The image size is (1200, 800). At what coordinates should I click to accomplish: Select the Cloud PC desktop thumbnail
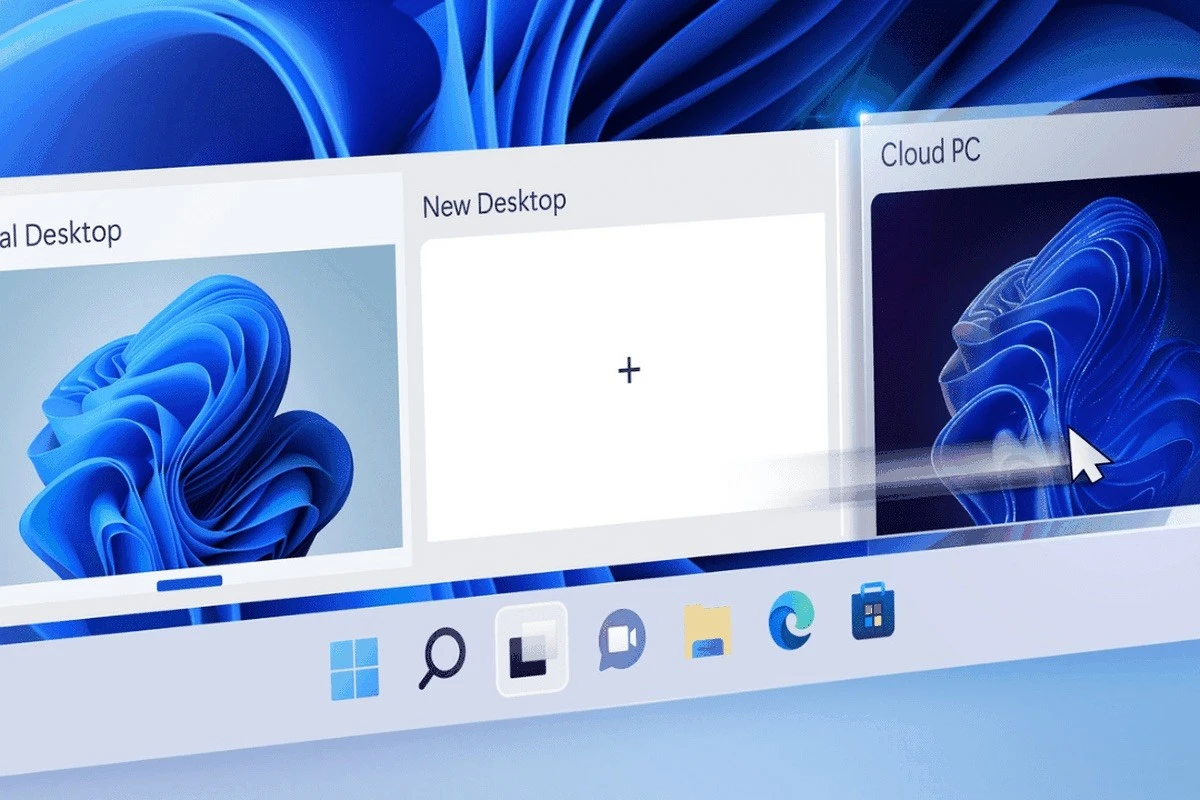pos(1030,360)
